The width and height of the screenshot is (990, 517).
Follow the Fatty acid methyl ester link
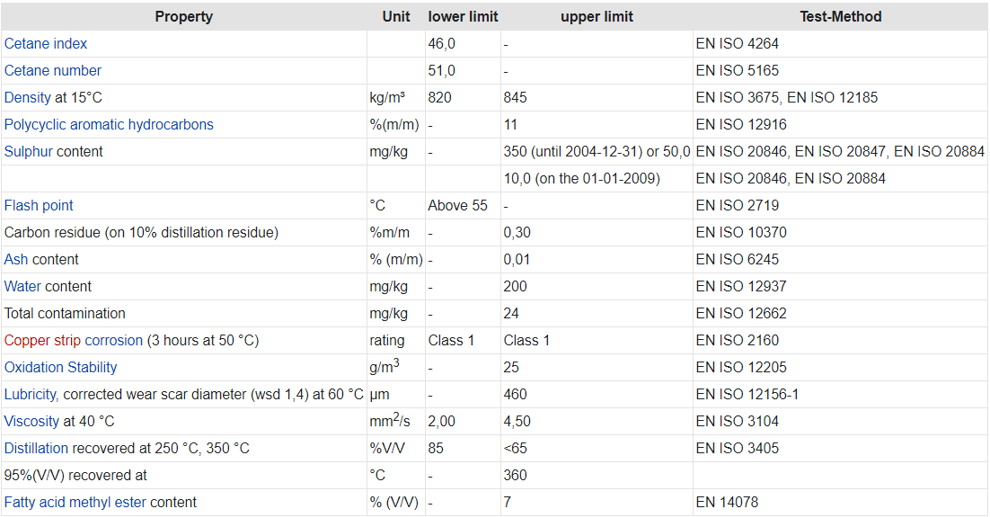click(75, 502)
